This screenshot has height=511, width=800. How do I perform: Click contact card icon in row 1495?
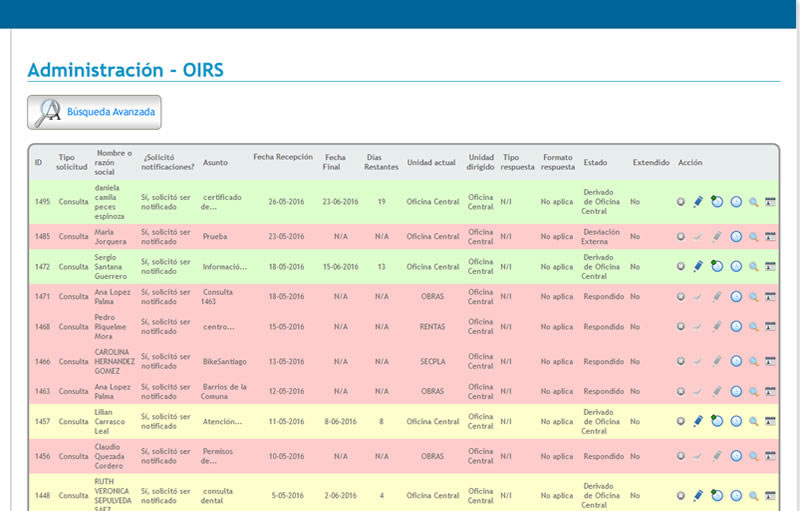tap(770, 202)
